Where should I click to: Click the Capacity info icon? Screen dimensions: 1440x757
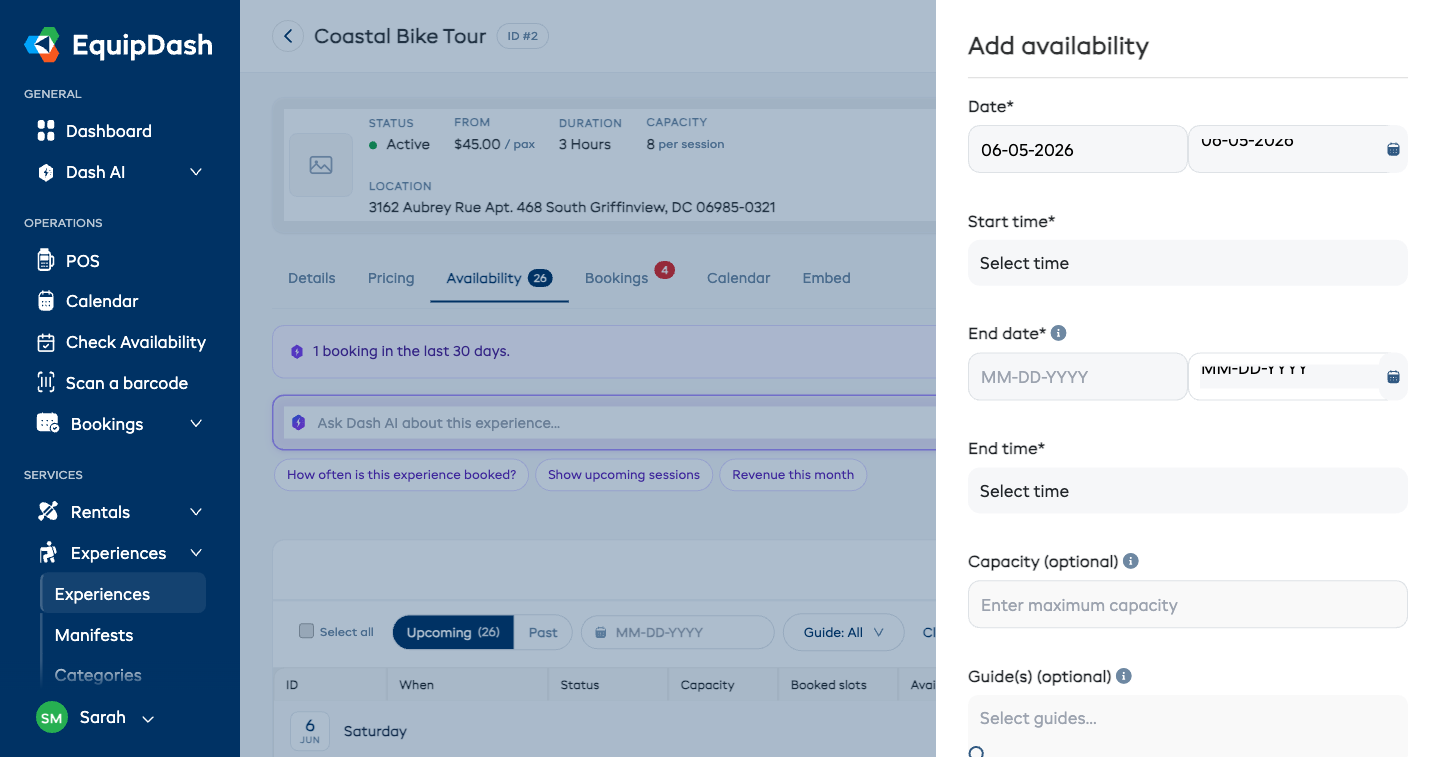point(1131,561)
